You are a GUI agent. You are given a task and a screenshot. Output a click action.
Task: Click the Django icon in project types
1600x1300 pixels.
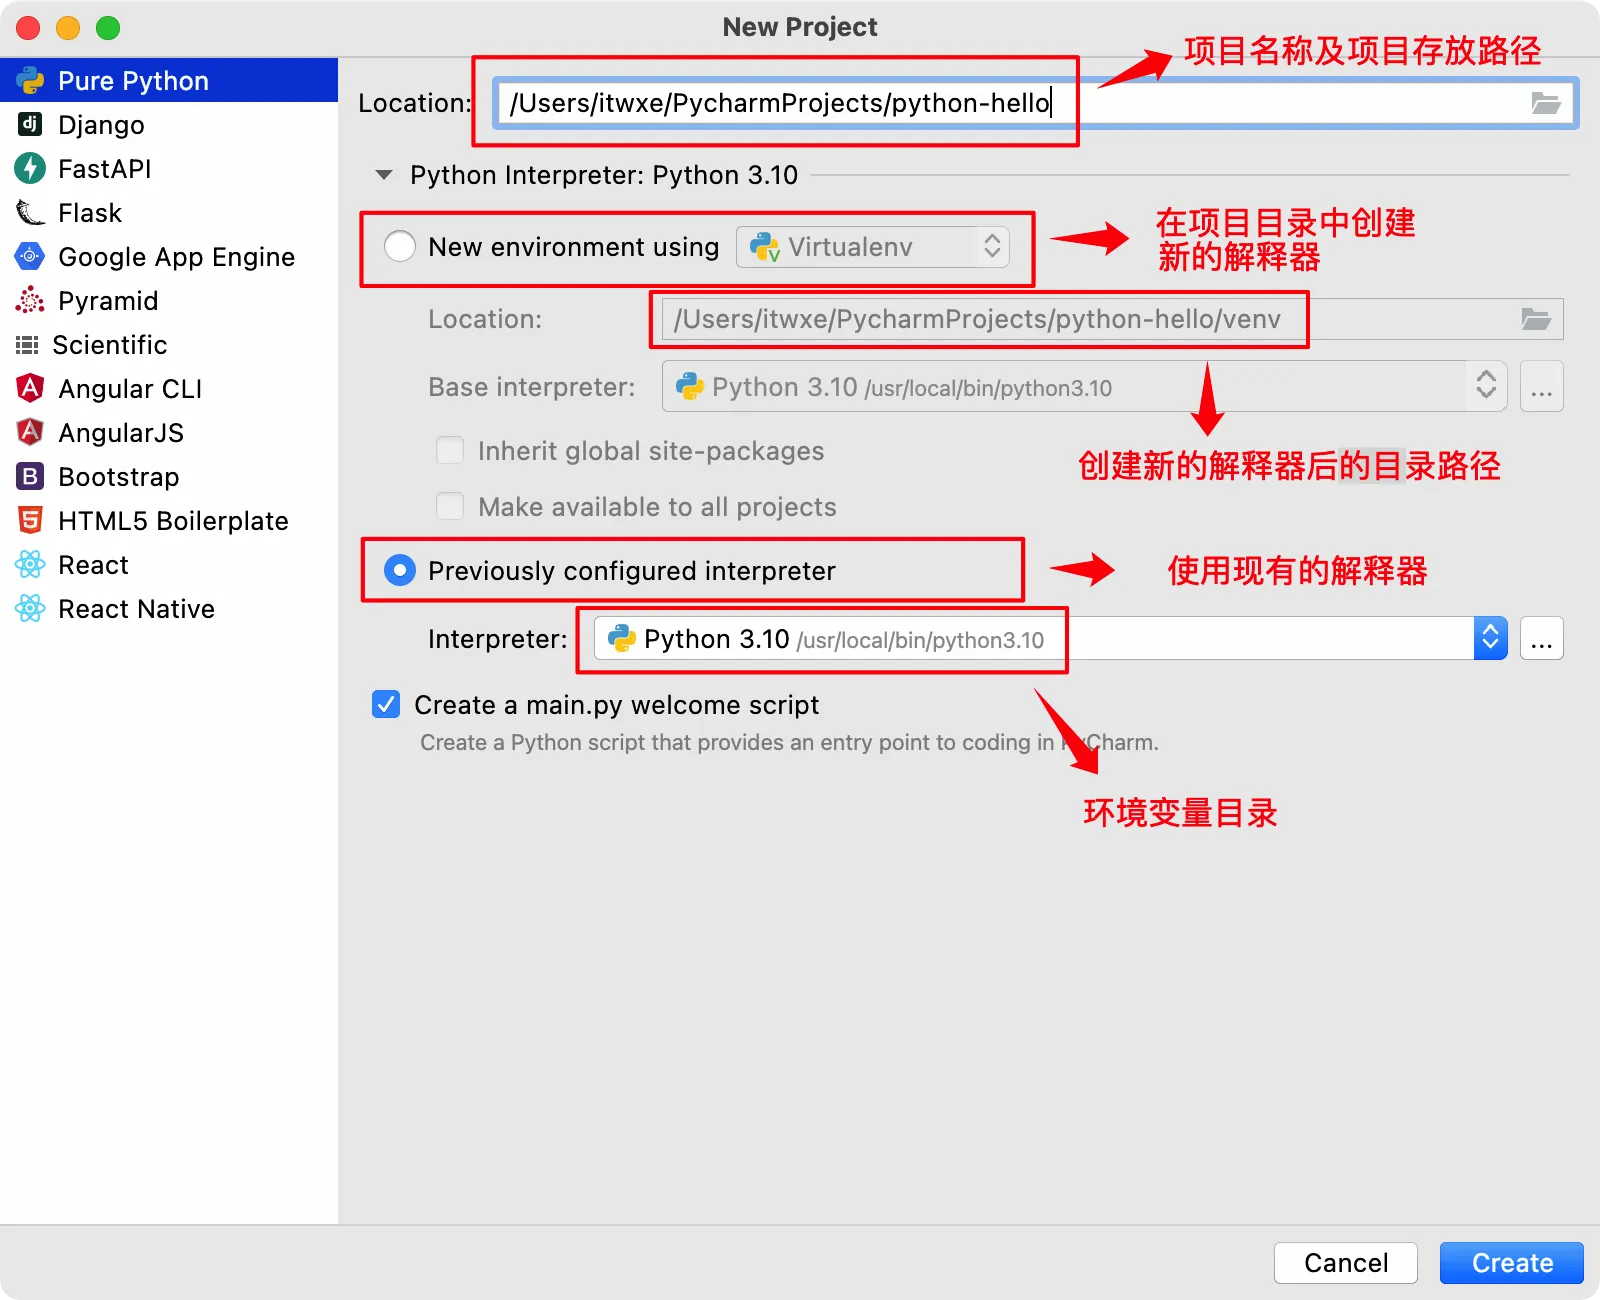pyautogui.click(x=30, y=124)
